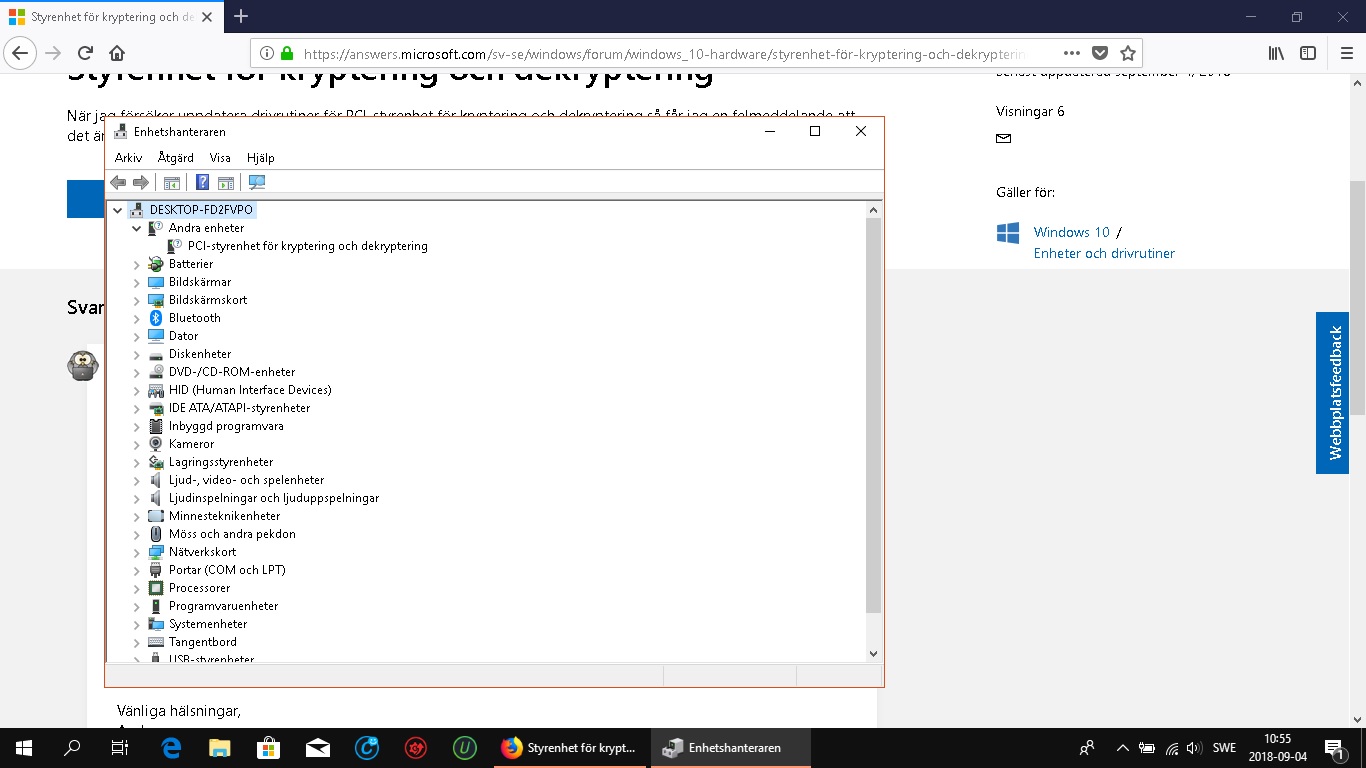Screen dimensions: 1366x768
Task: Open a new Firefox tab
Action: click(x=241, y=17)
